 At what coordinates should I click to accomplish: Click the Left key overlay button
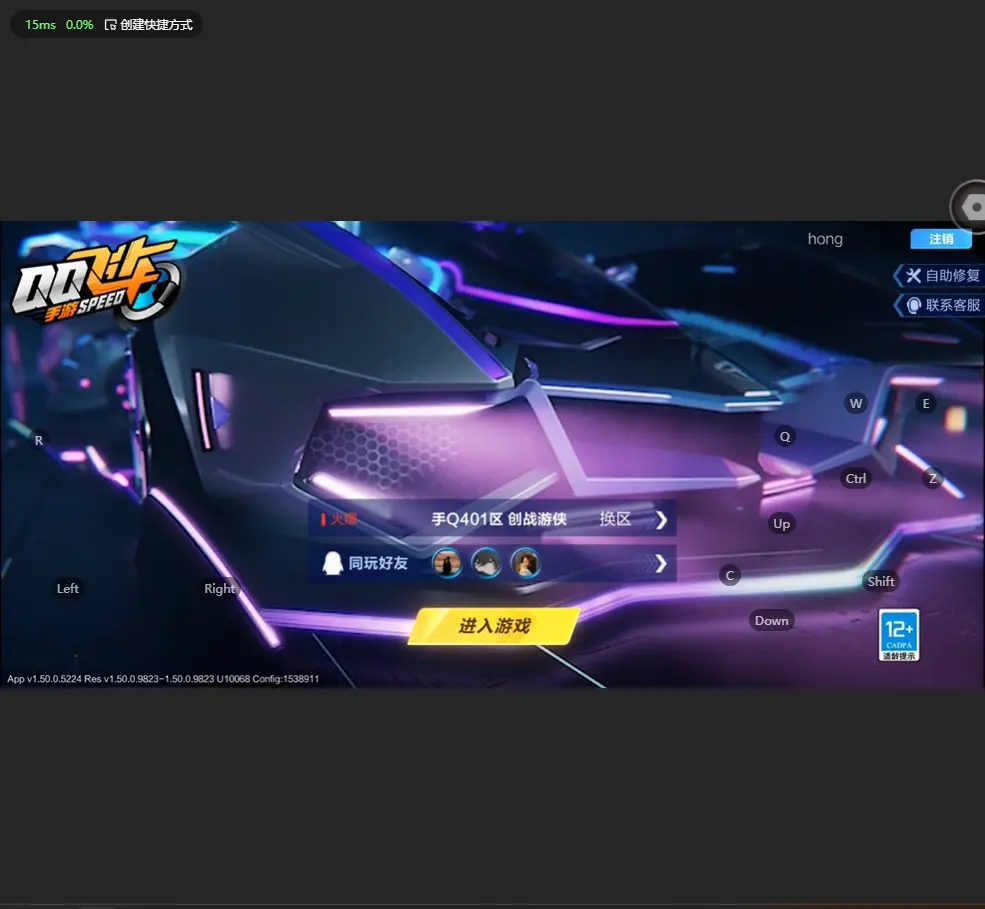coord(68,589)
